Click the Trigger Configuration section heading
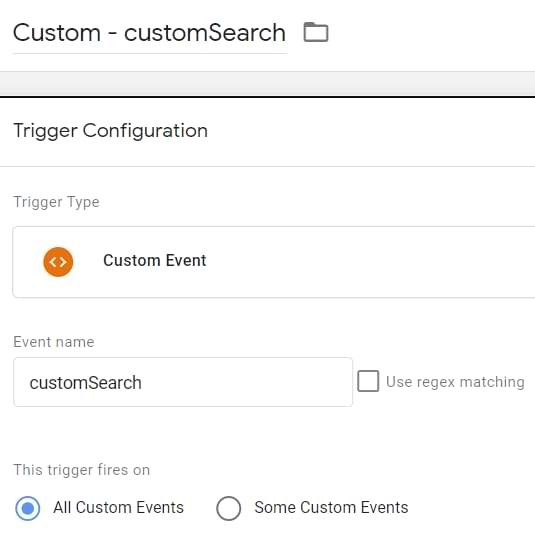The image size is (535, 553). [x=110, y=130]
